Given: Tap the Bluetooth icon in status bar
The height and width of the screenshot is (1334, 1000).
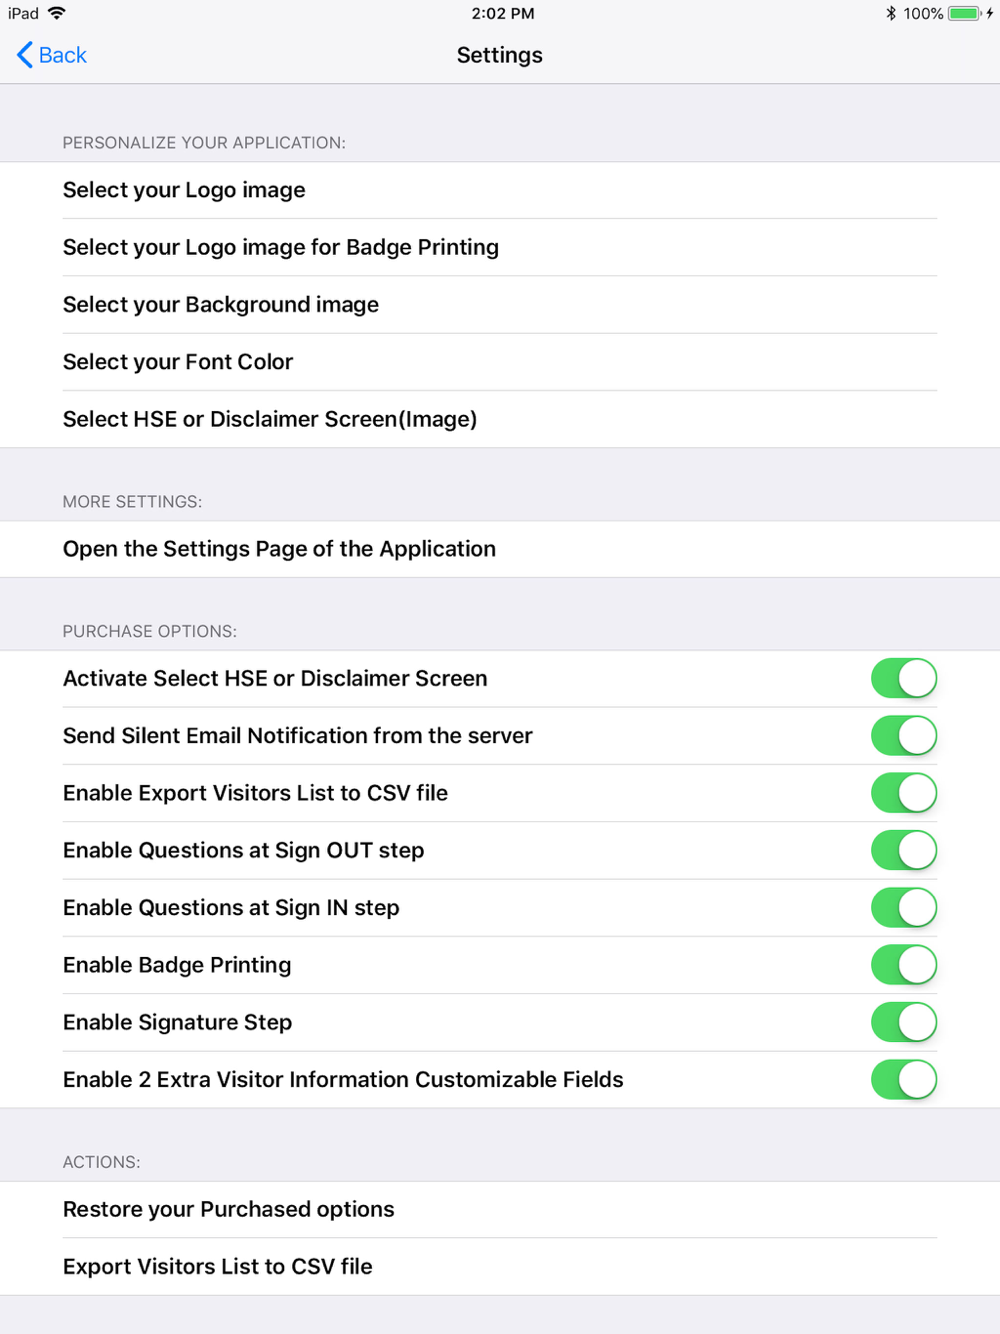Looking at the screenshot, I should point(890,14).
